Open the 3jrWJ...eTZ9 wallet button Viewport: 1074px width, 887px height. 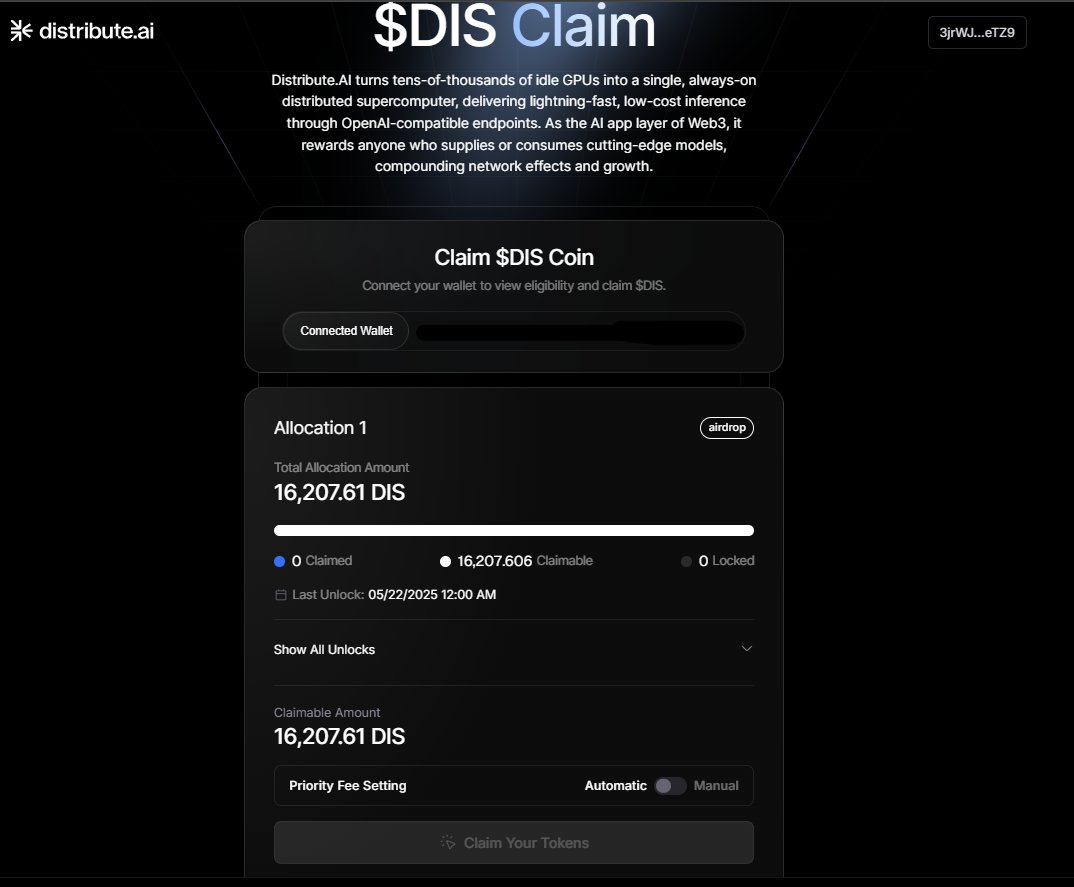(x=977, y=32)
